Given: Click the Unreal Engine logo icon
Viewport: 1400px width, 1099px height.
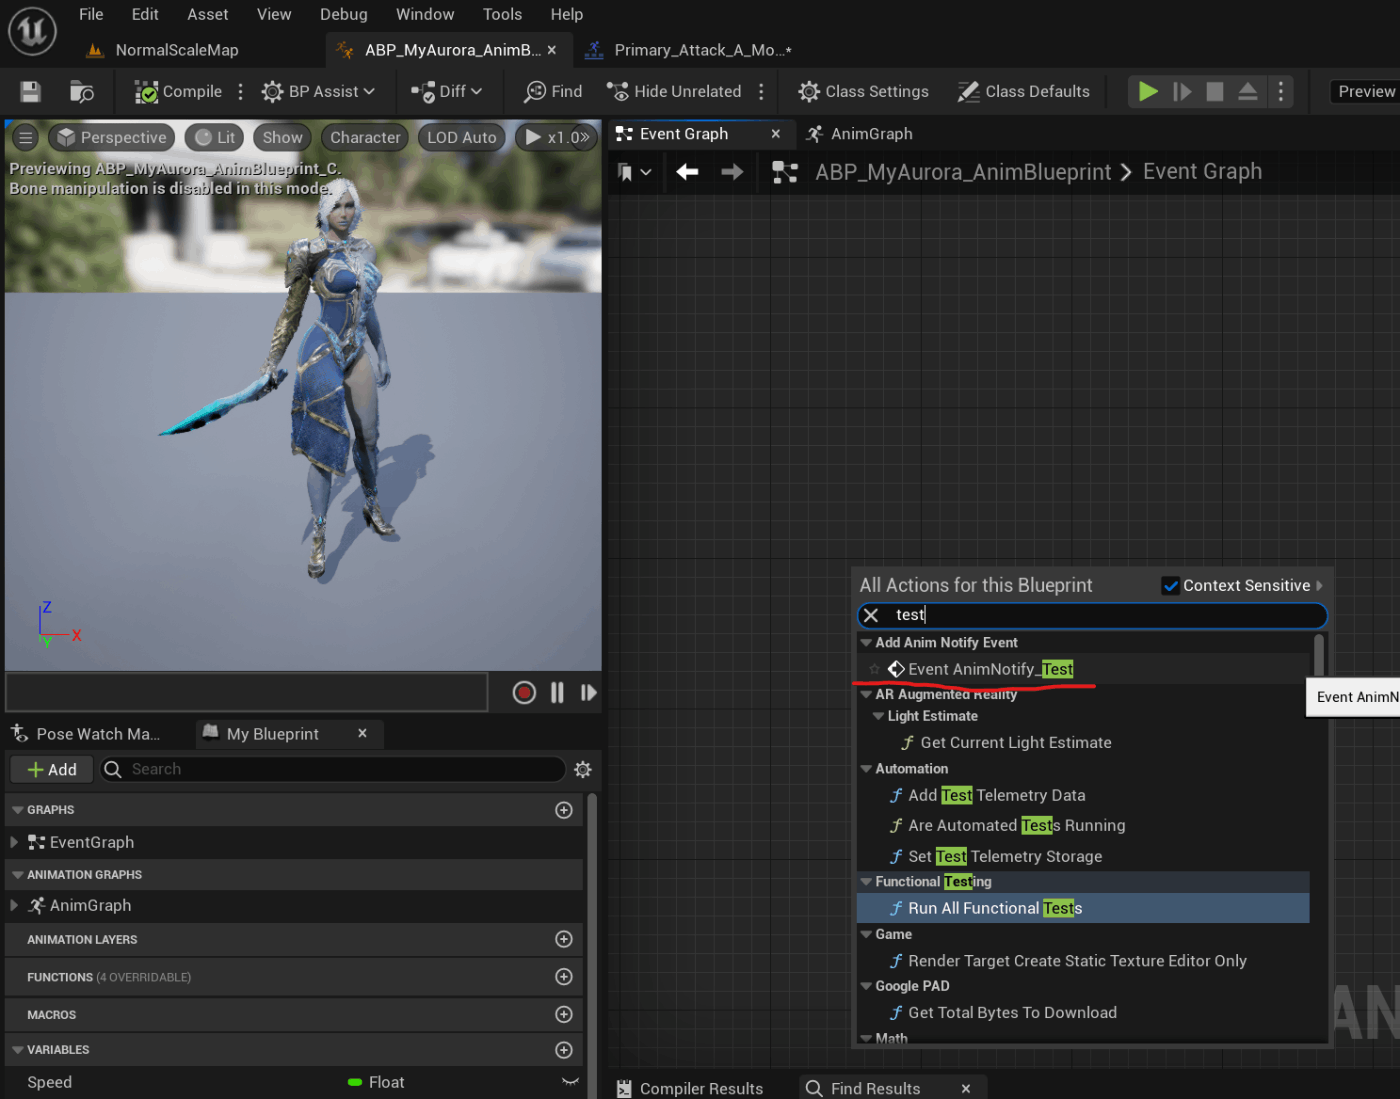Looking at the screenshot, I should click(x=32, y=31).
